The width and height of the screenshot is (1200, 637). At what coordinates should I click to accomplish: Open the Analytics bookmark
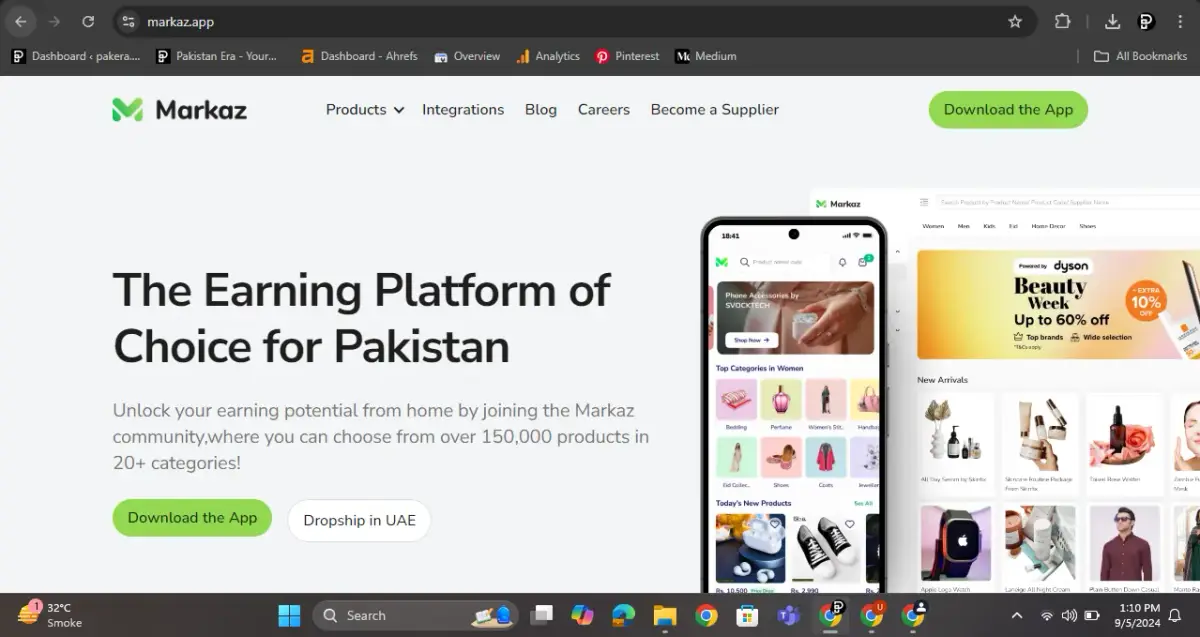pos(548,56)
